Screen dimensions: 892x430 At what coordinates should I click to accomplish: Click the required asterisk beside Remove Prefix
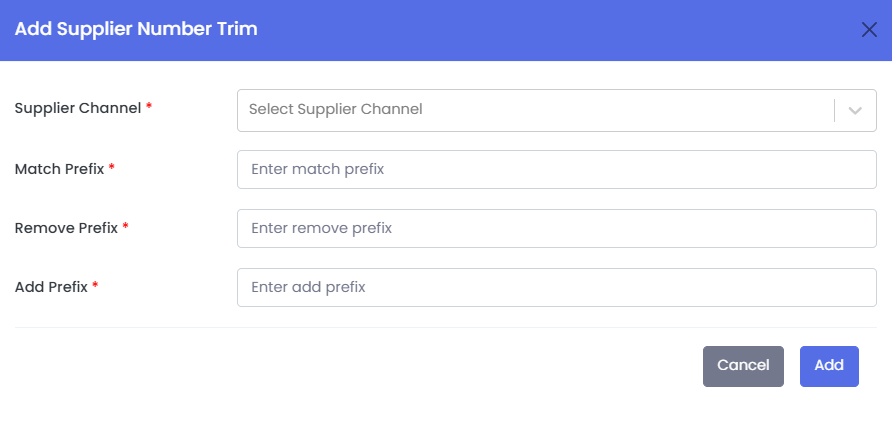tap(126, 227)
